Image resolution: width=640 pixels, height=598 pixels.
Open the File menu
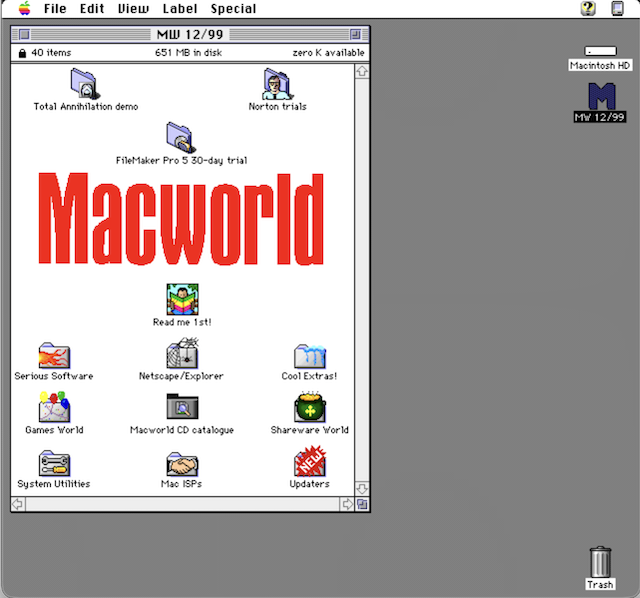coord(55,9)
